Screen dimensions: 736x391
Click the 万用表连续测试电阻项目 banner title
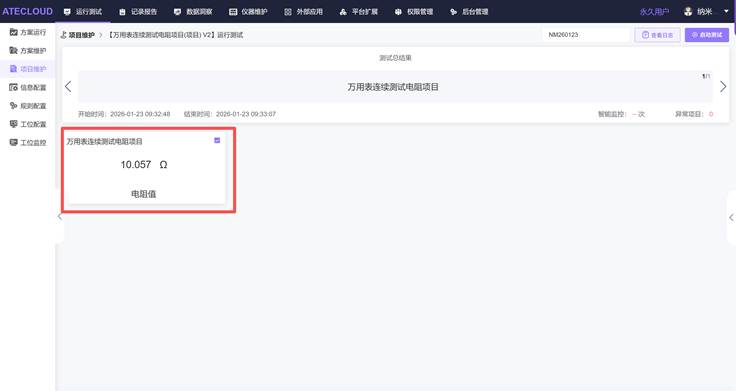pos(393,87)
